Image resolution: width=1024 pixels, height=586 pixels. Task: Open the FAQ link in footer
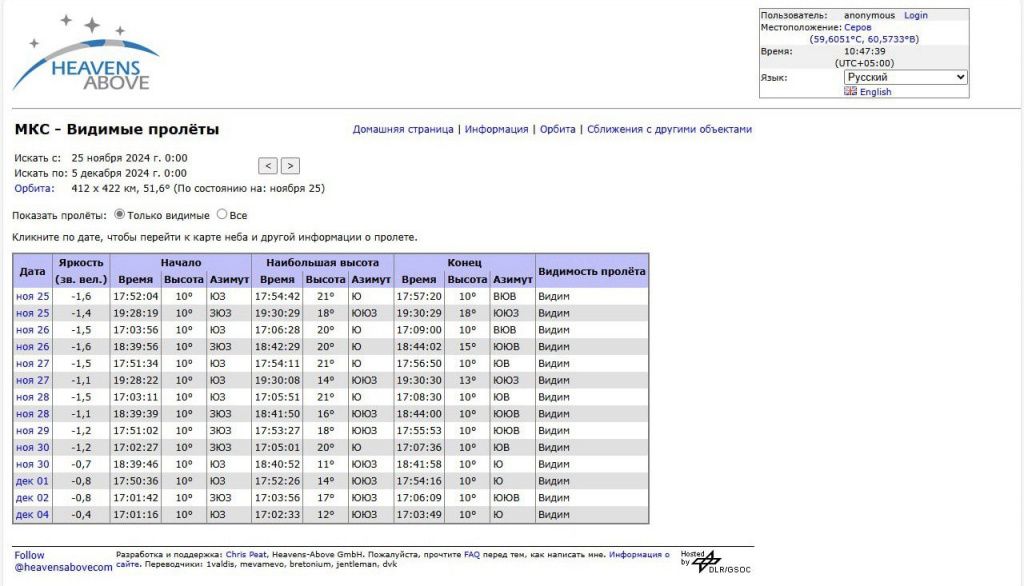[x=471, y=554]
